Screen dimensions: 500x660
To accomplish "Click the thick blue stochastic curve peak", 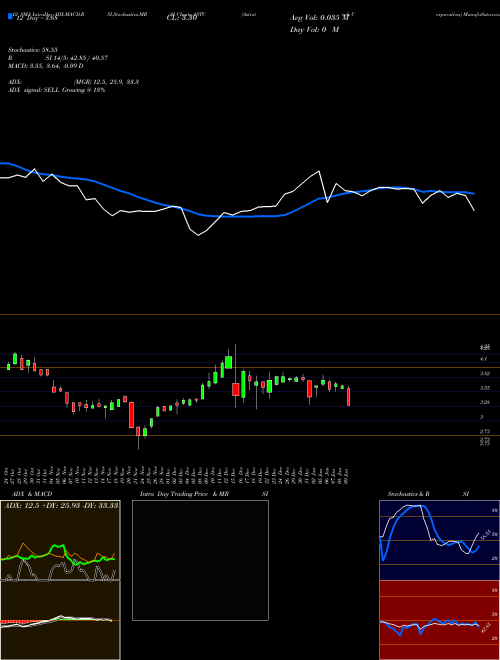I will [x=420, y=506].
